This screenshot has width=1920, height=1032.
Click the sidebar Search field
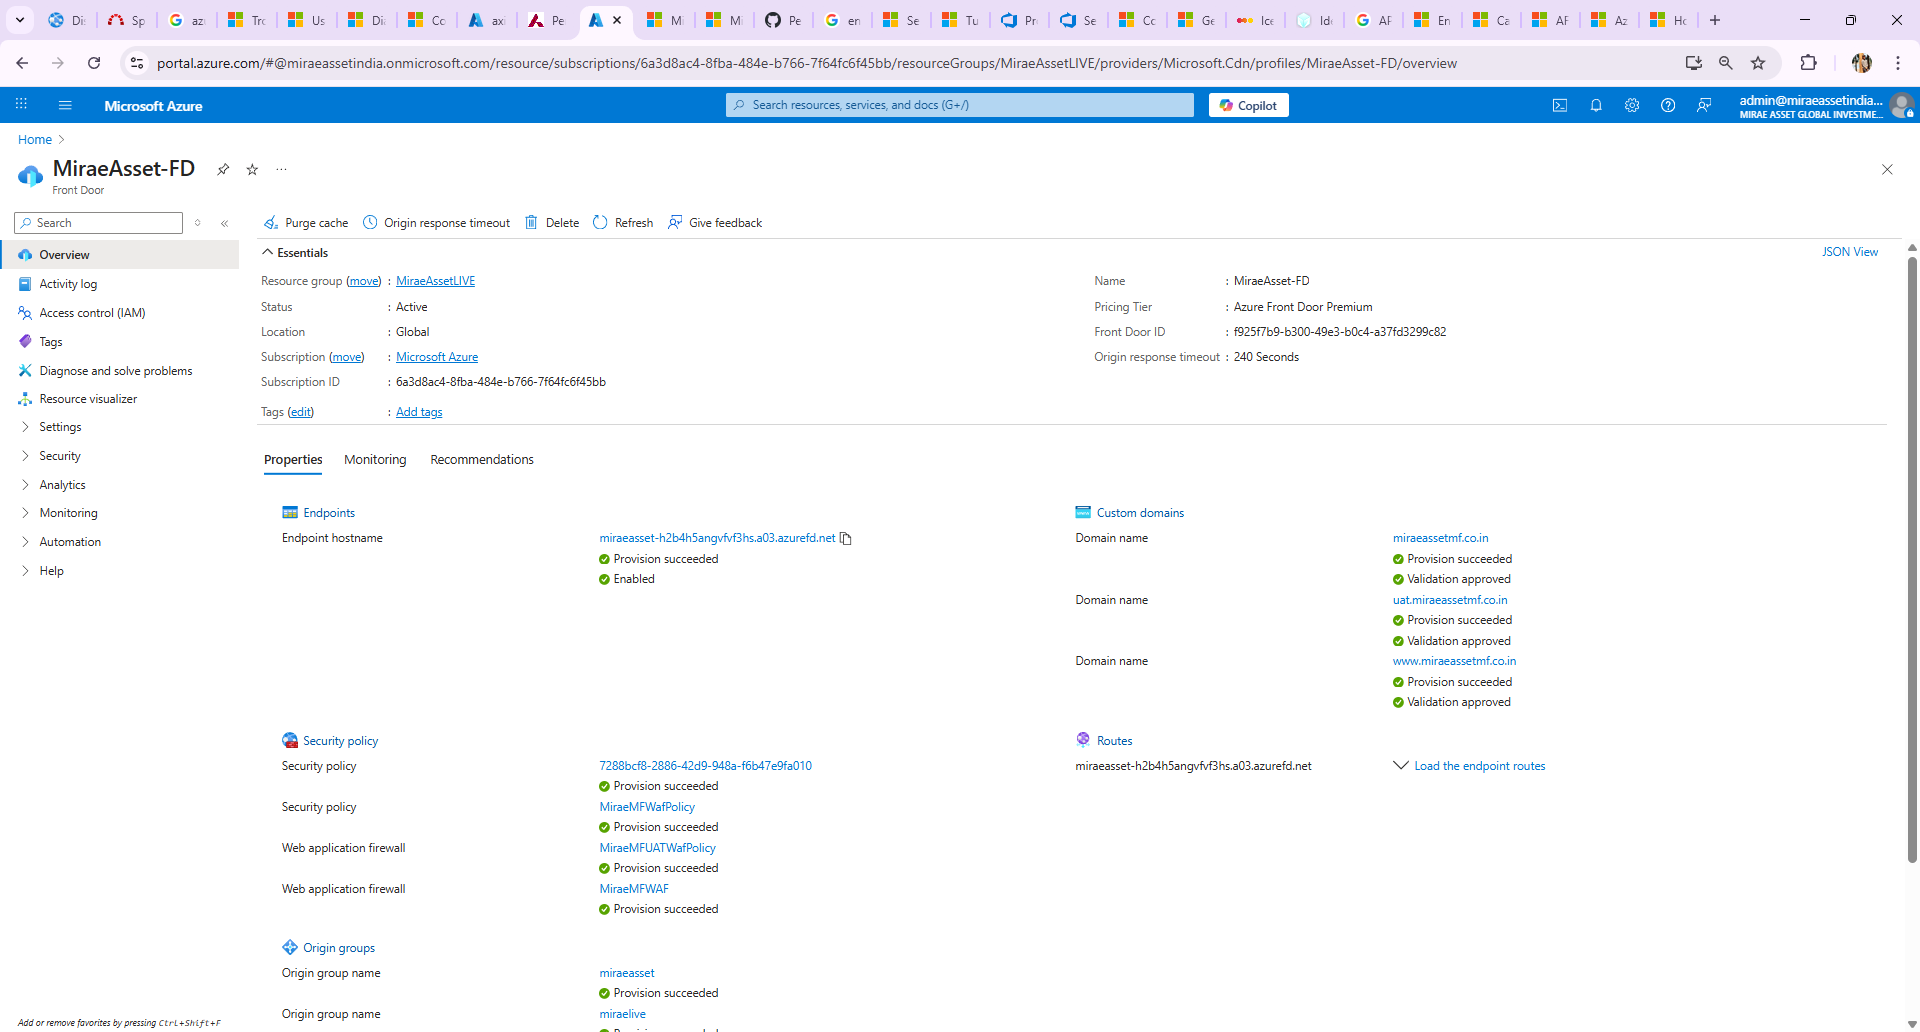[x=98, y=222]
